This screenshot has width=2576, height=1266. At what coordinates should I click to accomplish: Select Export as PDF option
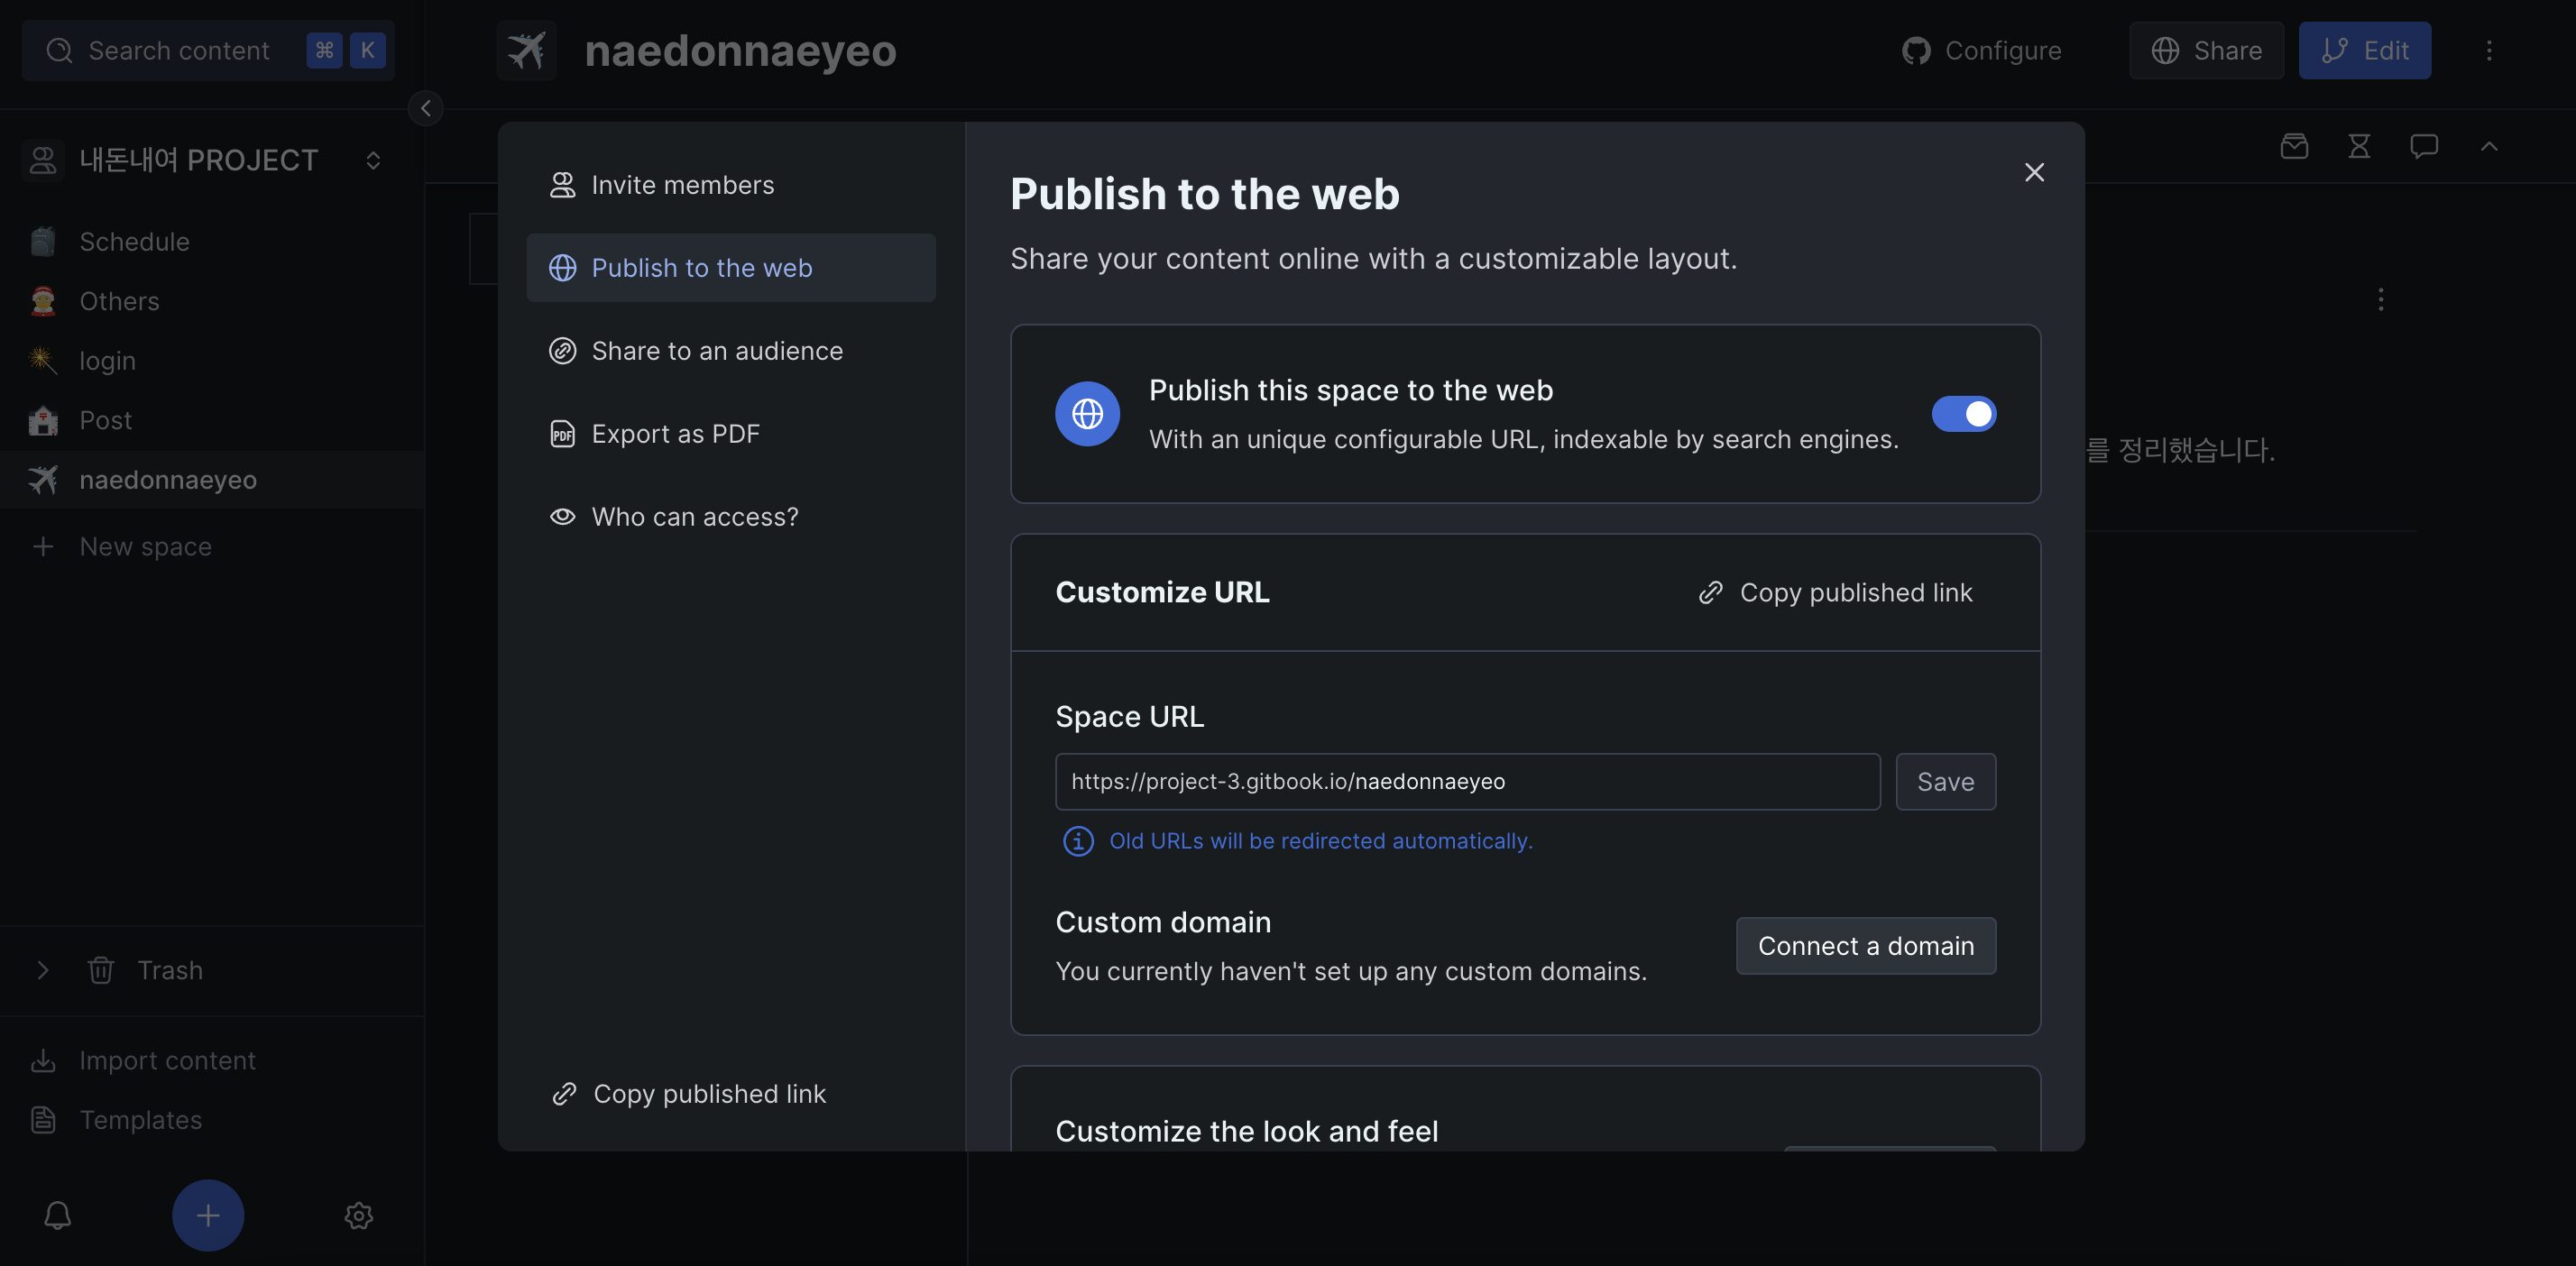tap(675, 434)
